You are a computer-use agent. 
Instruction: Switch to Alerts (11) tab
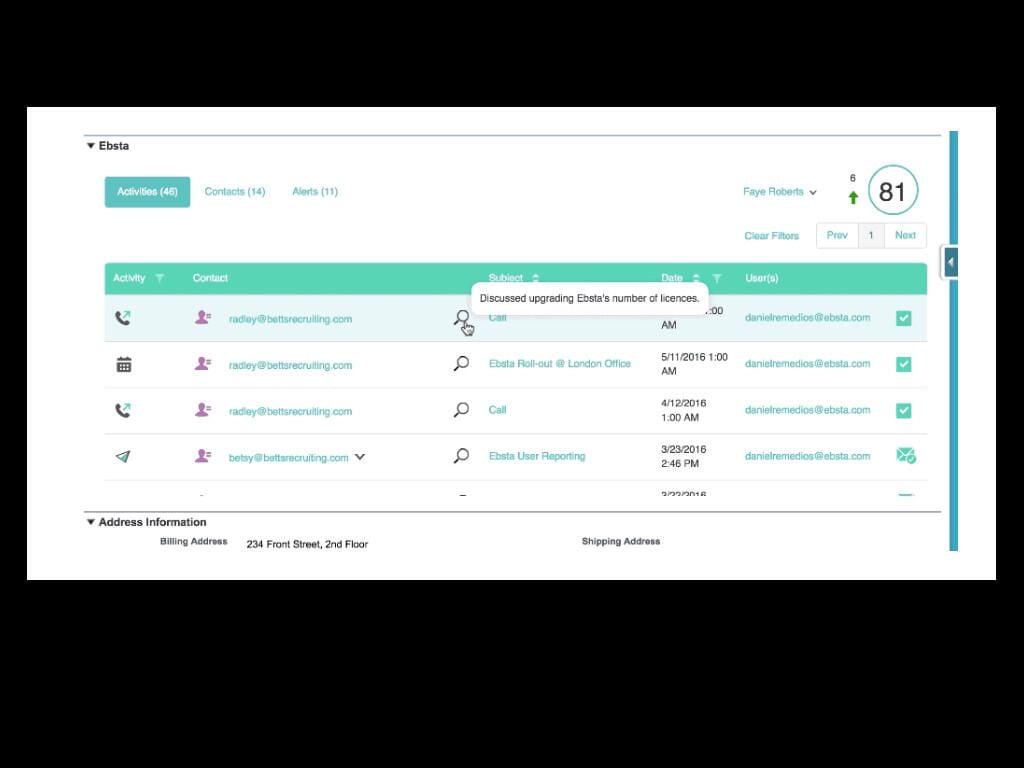[315, 192]
